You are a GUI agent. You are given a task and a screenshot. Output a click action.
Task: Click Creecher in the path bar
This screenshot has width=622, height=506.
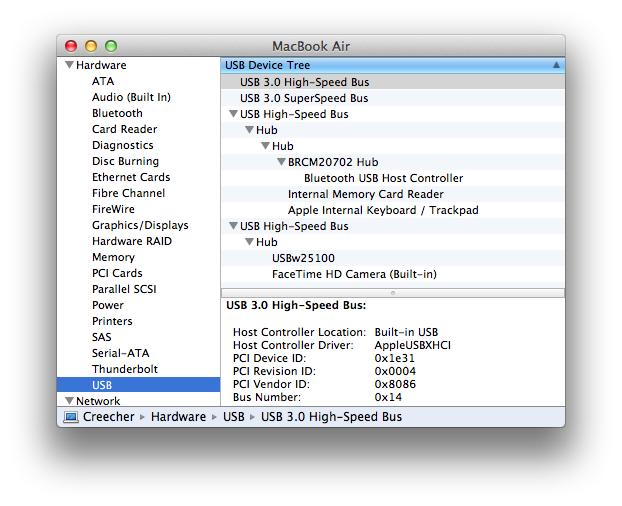coord(108,417)
